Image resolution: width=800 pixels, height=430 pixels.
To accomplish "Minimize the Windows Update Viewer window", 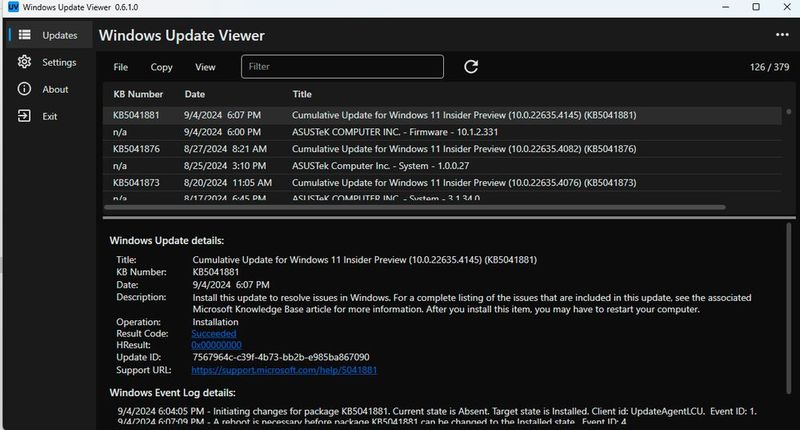I will (726, 7).
